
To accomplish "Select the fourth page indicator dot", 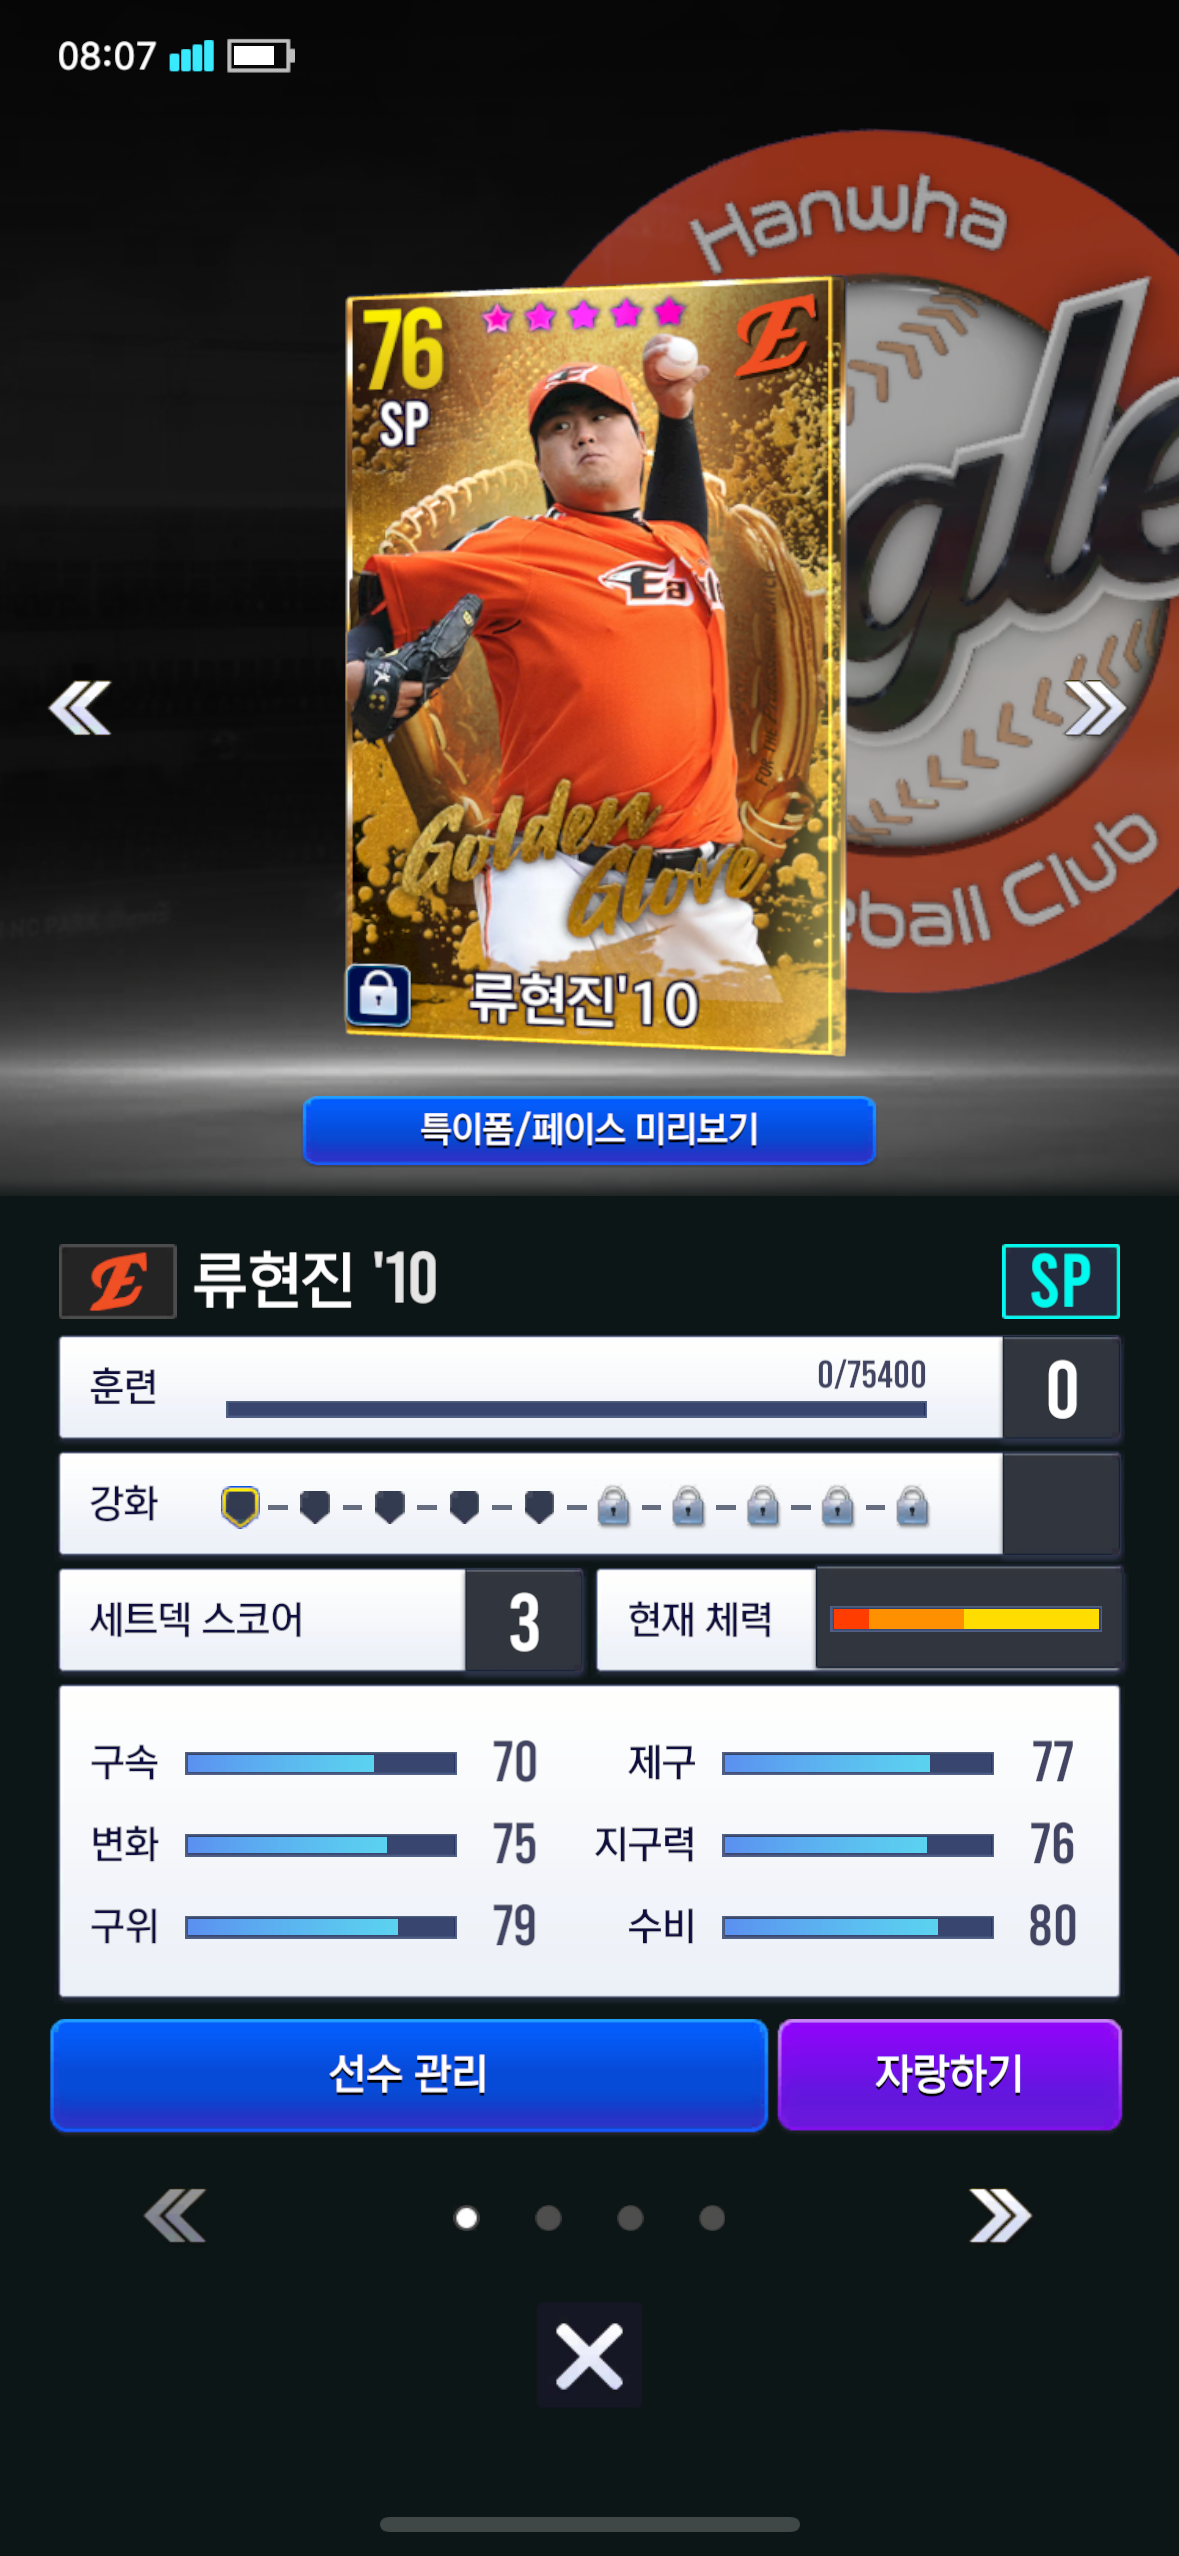I will click(x=712, y=2218).
